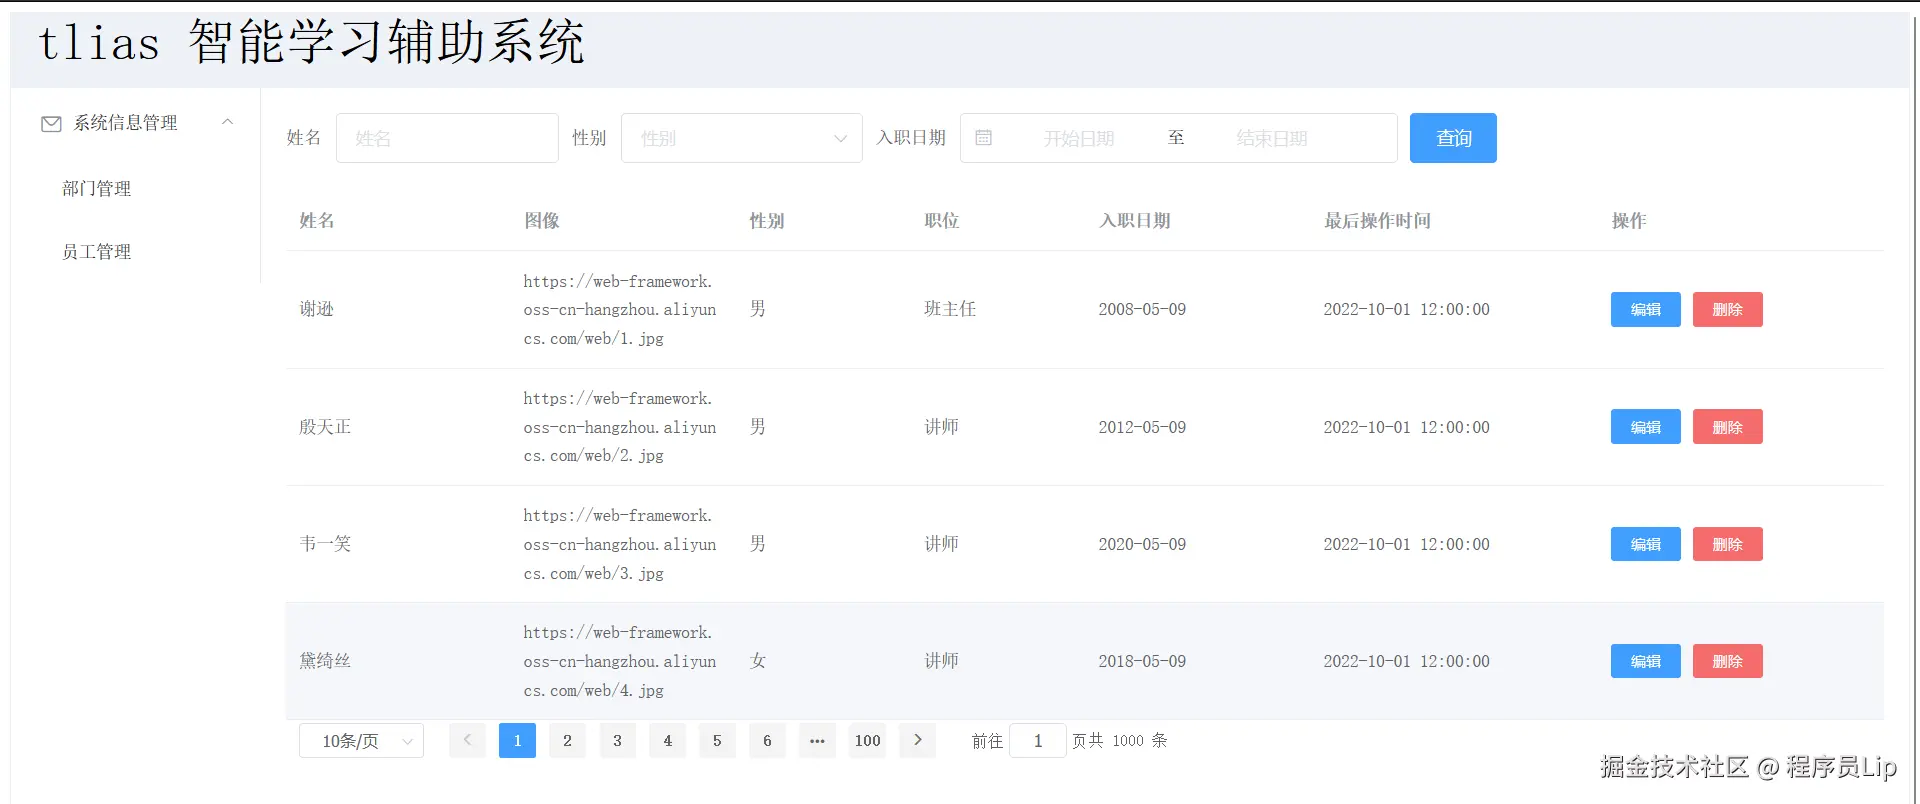Click image URL ending web/3.jpg
The height and width of the screenshot is (804, 1920).
(x=620, y=544)
